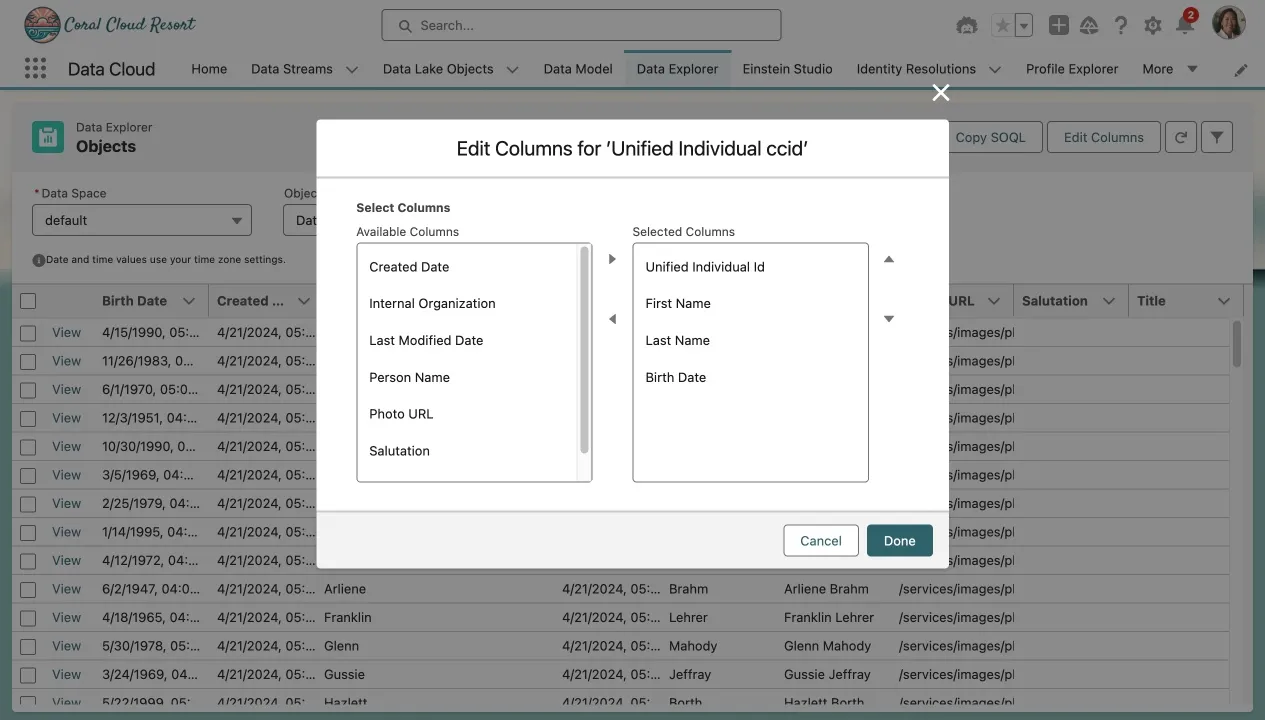The height and width of the screenshot is (720, 1265).
Task: Check the row checkbox for Arliene Brahm
Action: pyautogui.click(x=28, y=590)
